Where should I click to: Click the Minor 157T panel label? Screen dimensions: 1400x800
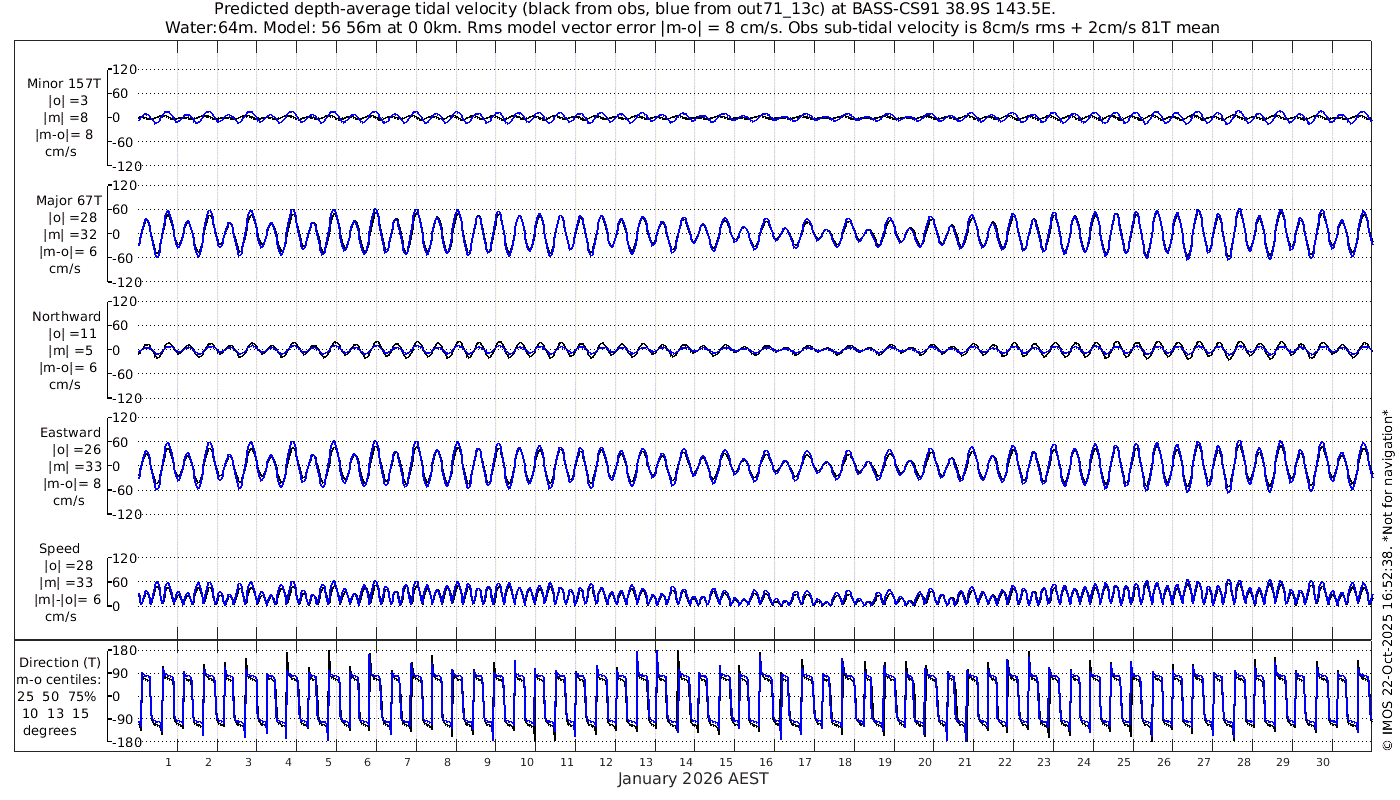pos(64,84)
